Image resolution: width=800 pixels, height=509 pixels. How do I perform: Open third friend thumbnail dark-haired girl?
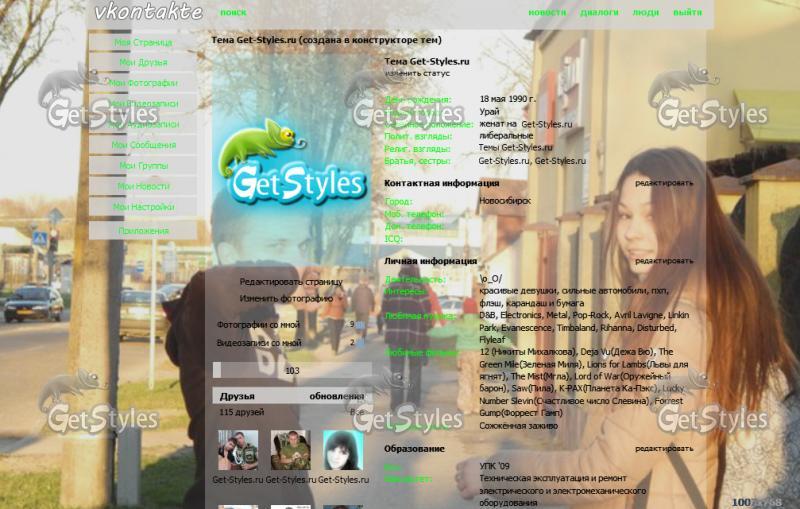point(343,450)
